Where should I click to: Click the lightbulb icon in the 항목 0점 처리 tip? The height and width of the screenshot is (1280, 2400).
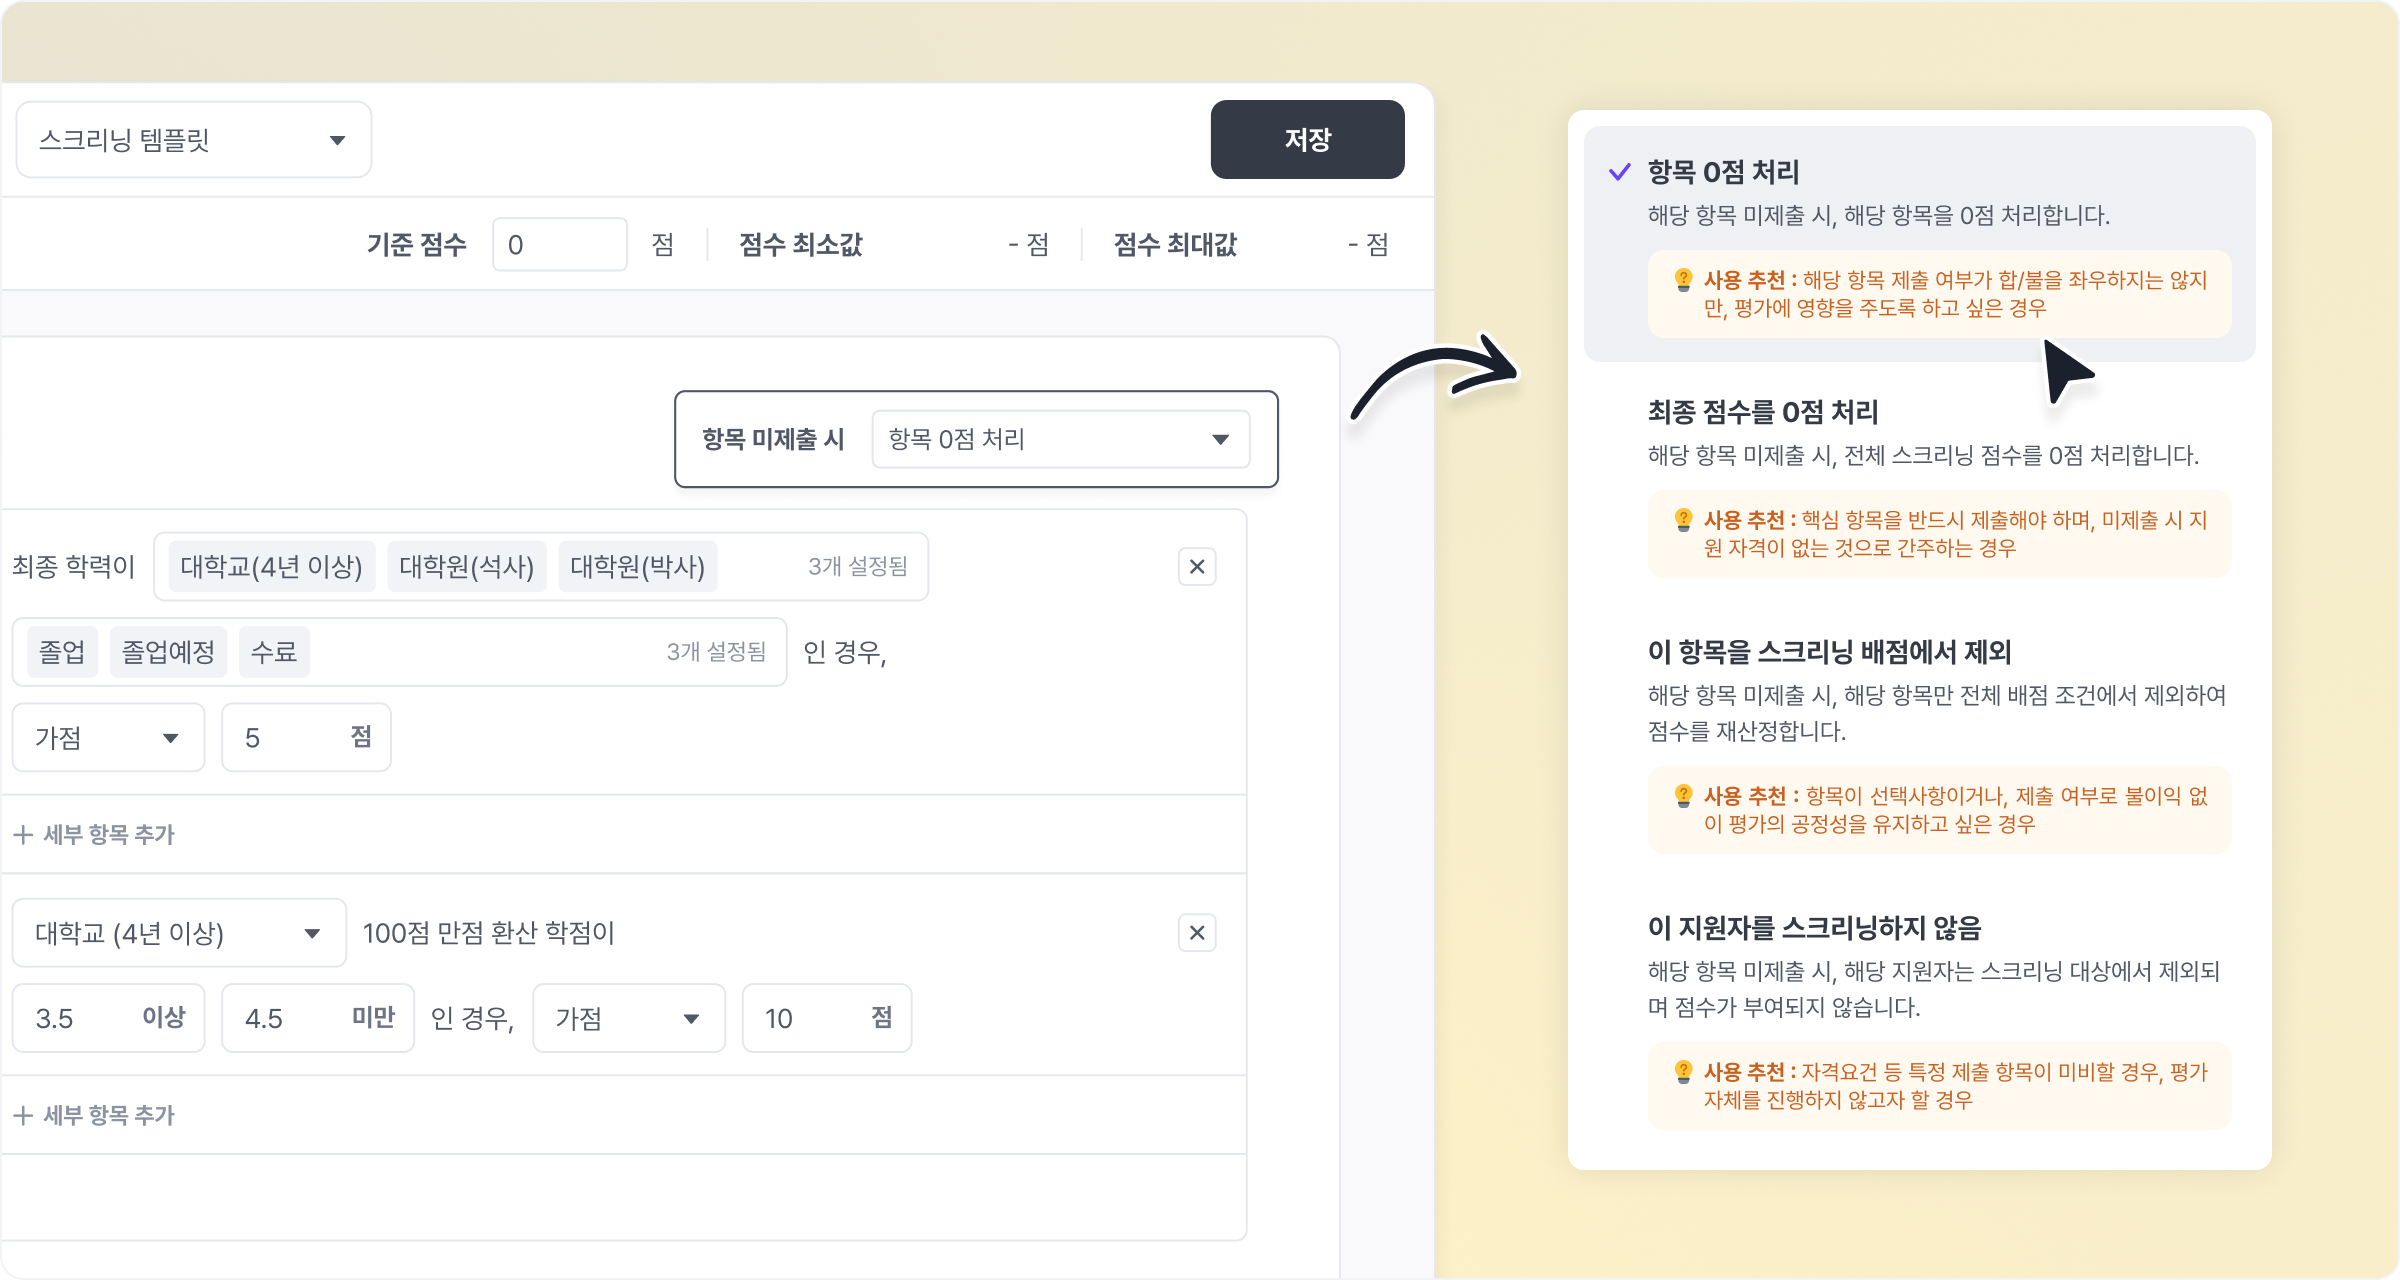[x=1683, y=280]
